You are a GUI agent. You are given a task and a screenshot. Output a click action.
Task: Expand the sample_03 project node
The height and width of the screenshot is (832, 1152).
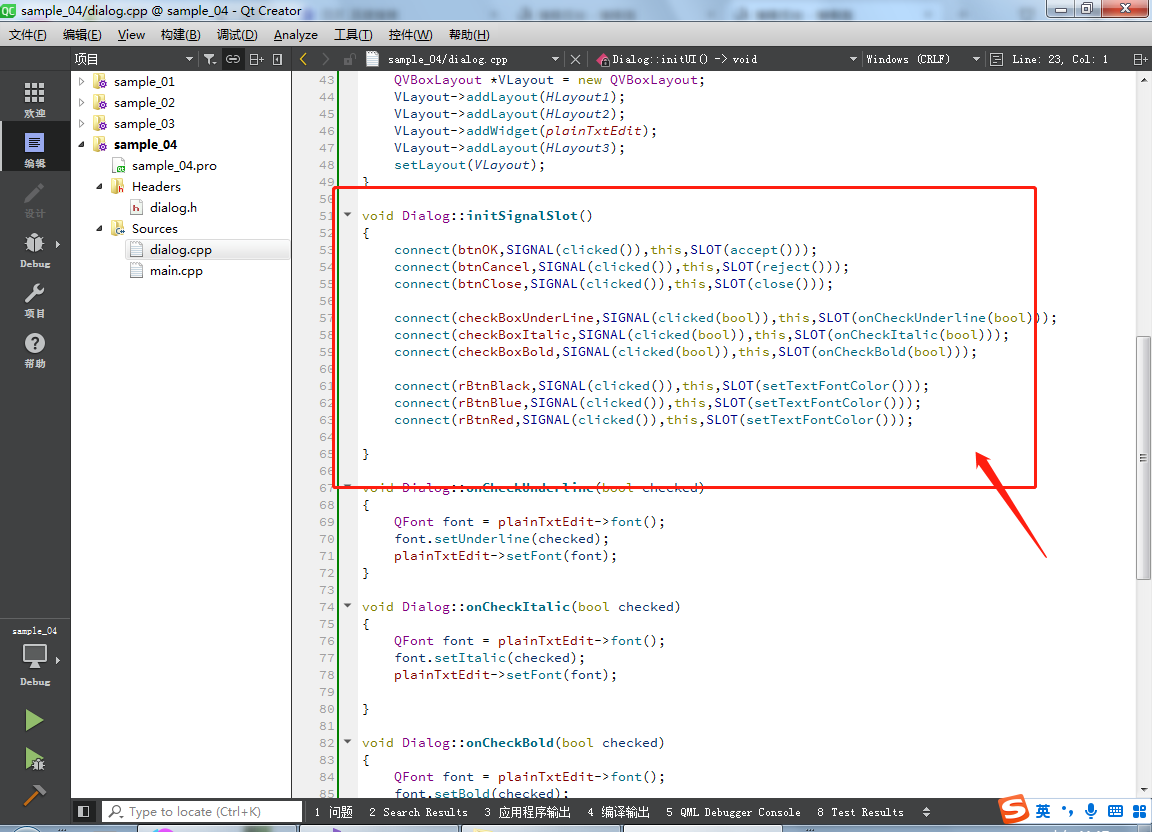(x=82, y=123)
